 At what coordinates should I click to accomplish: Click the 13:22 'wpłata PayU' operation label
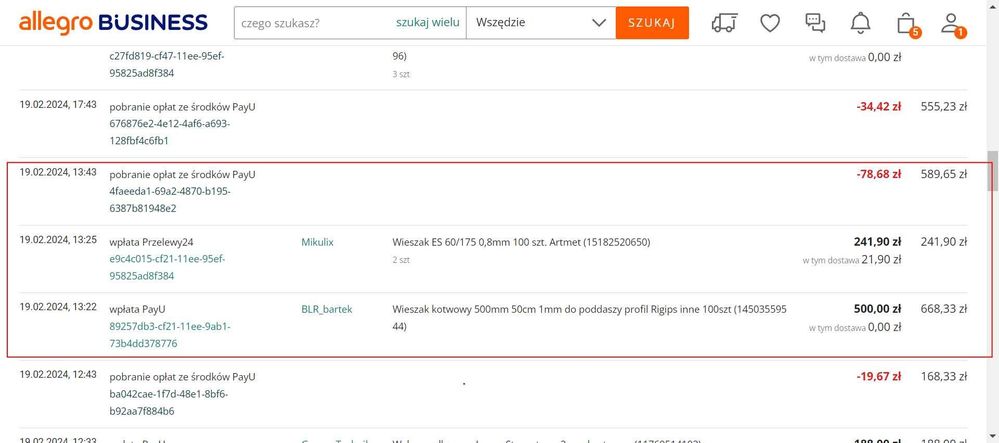[137, 310]
